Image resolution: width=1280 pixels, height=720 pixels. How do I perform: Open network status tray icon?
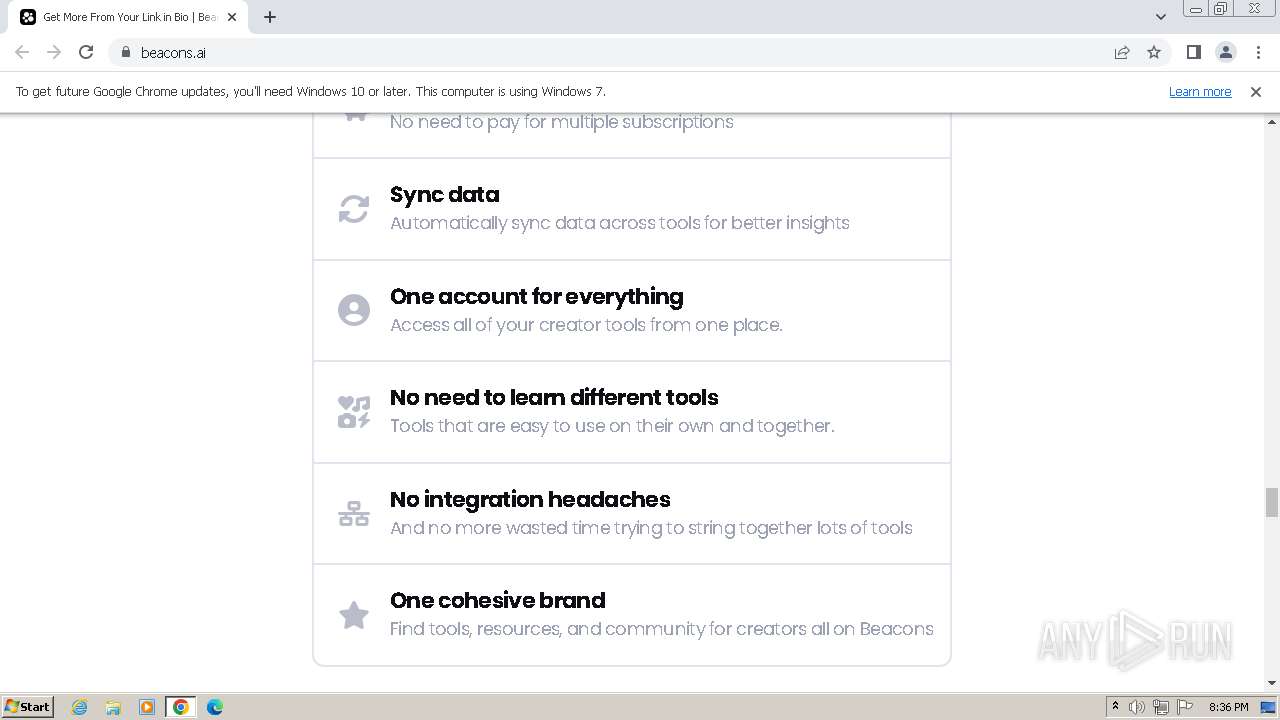[x=1161, y=707]
